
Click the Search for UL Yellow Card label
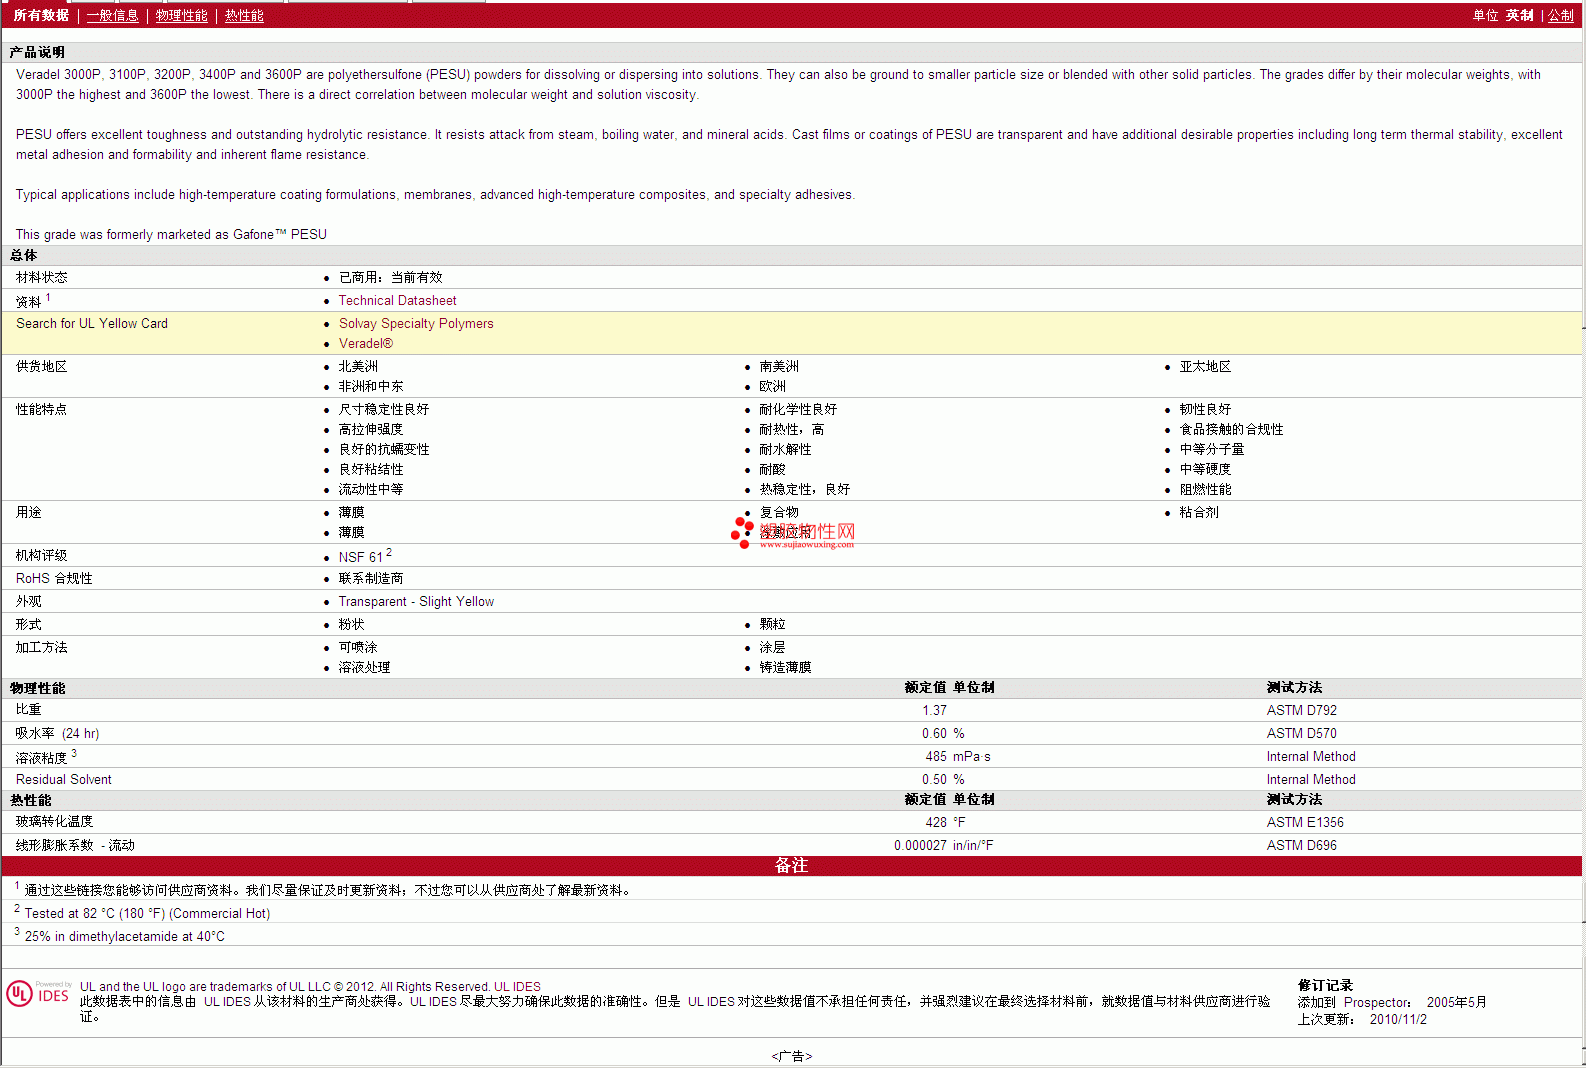pyautogui.click(x=92, y=324)
